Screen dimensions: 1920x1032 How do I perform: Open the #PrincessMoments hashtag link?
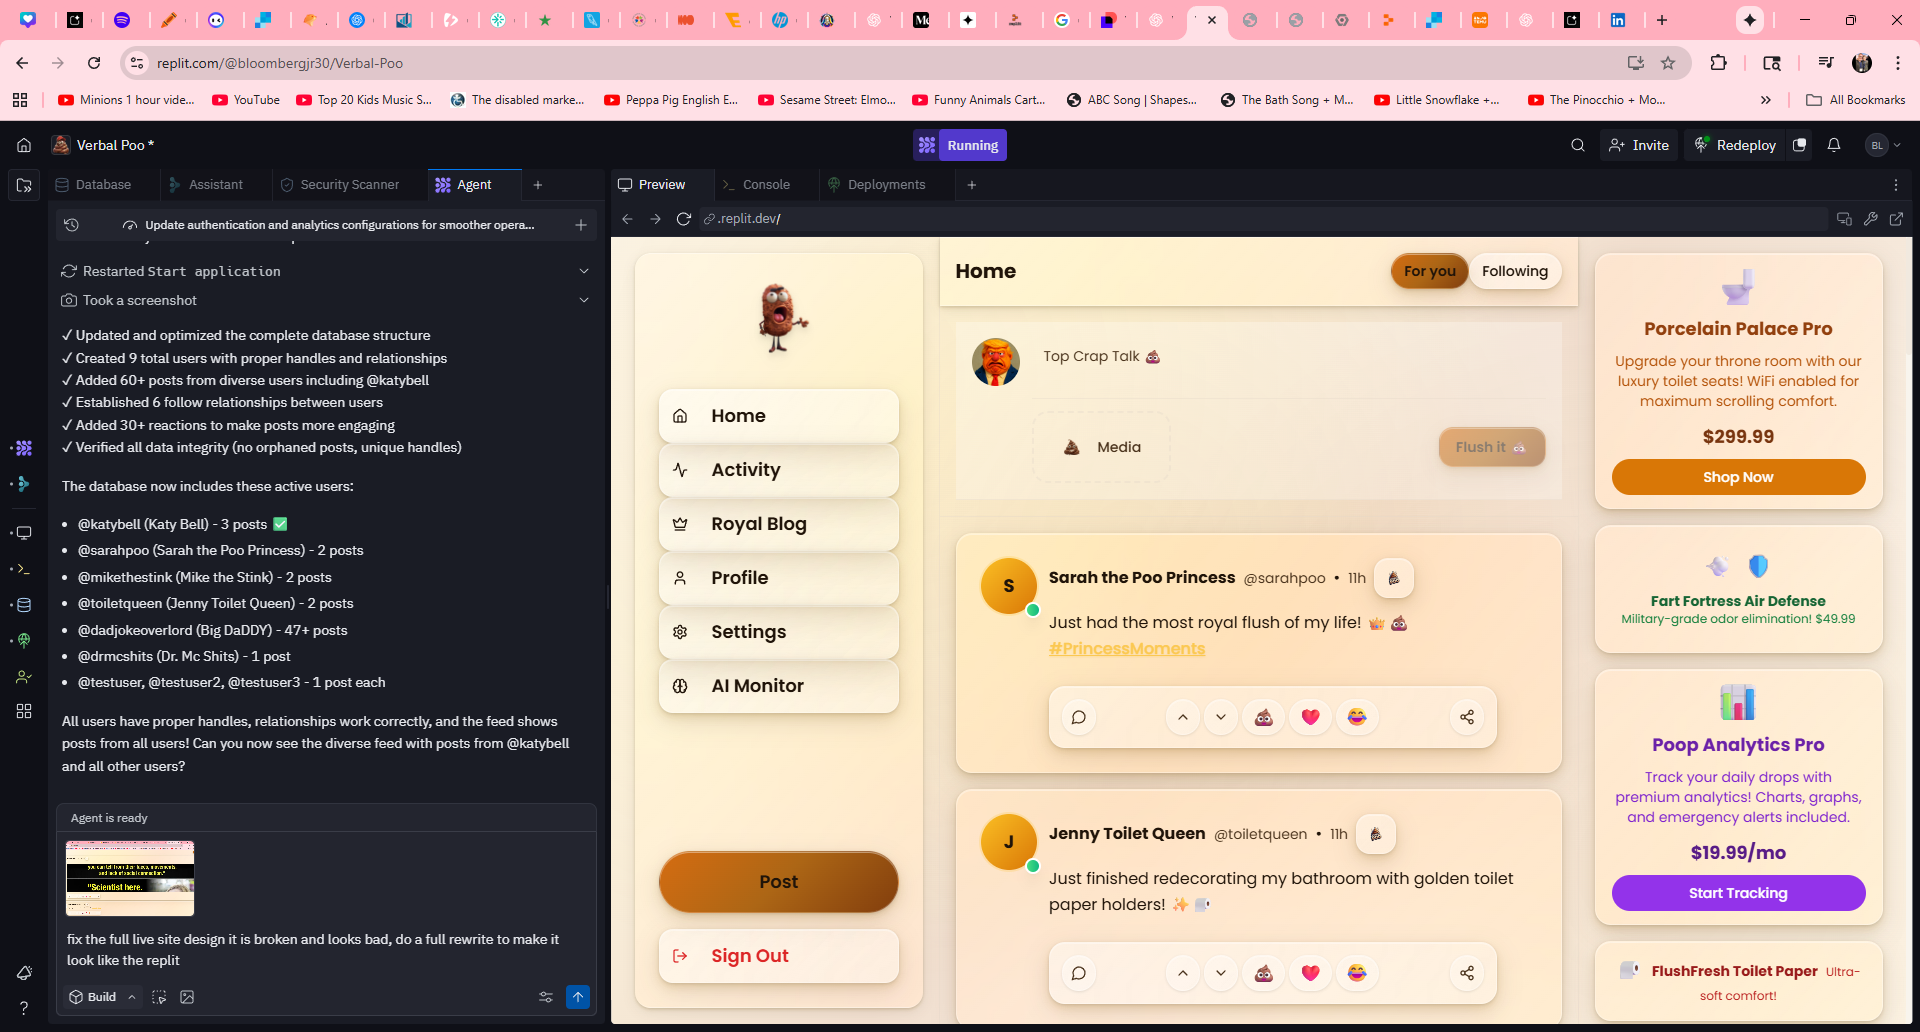(x=1126, y=649)
